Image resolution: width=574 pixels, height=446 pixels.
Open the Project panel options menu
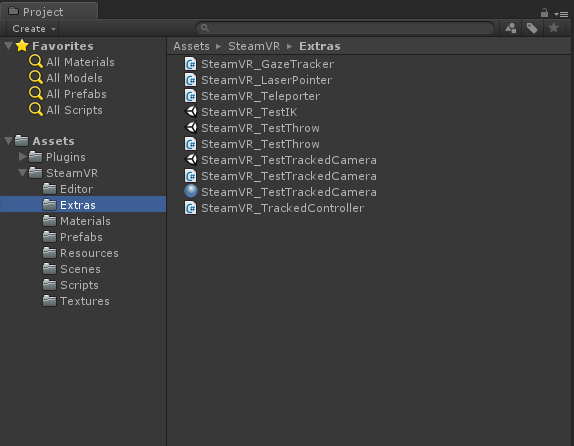(561, 14)
